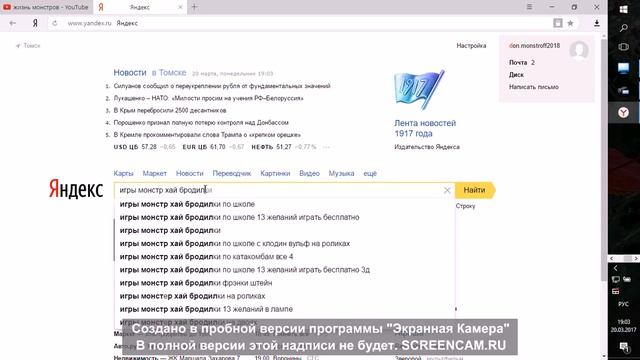Open the Новости news heading link
Screen dimensions: 640x360
[130, 73]
